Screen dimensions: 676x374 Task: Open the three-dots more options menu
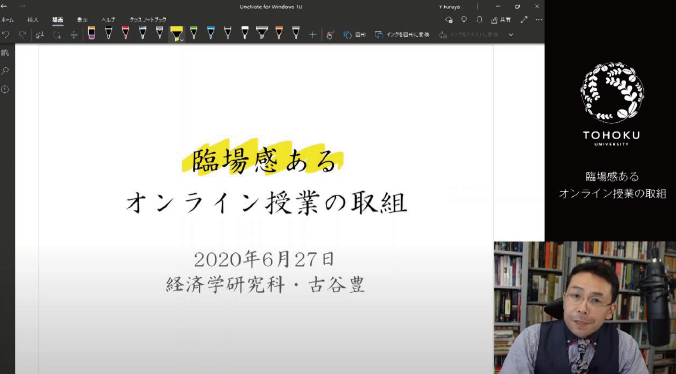[x=539, y=19]
